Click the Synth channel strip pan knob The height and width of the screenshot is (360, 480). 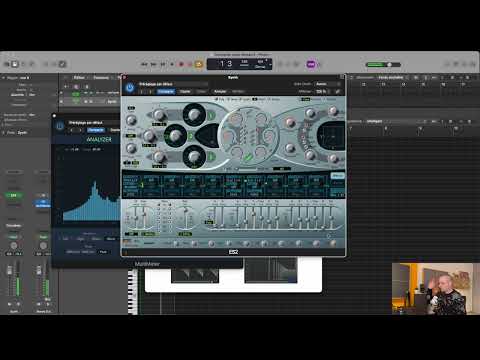(x=14, y=246)
